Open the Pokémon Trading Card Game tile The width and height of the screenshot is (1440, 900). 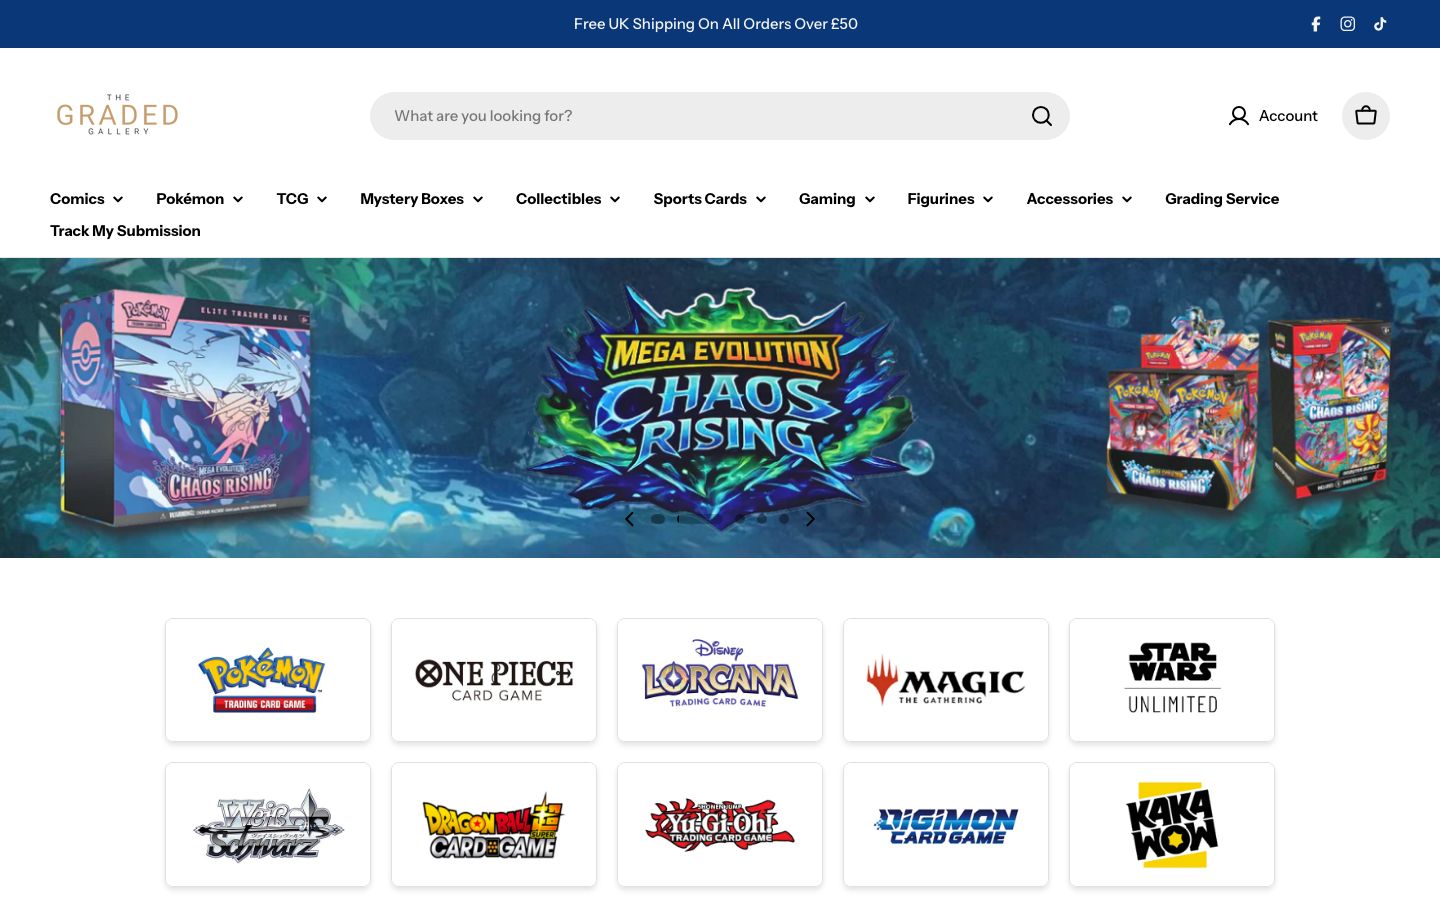pos(268,680)
